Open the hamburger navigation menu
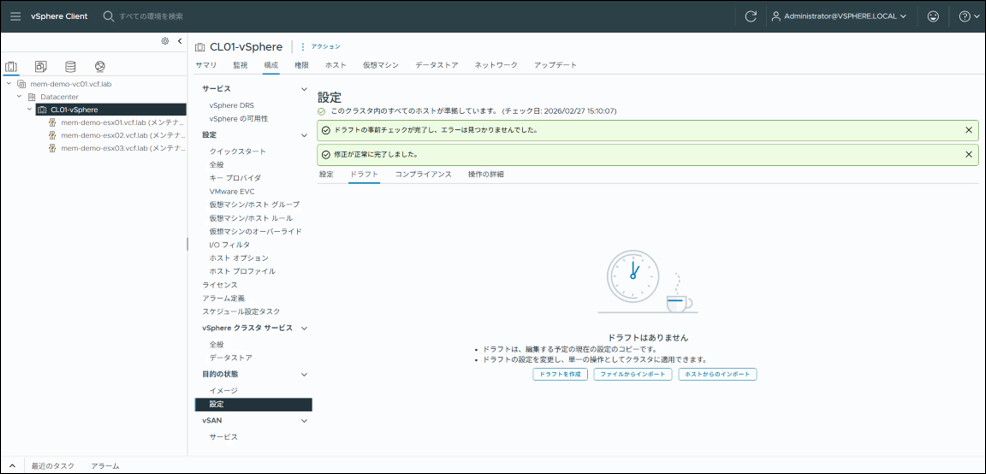Viewport: 986px width, 474px height. [x=15, y=16]
